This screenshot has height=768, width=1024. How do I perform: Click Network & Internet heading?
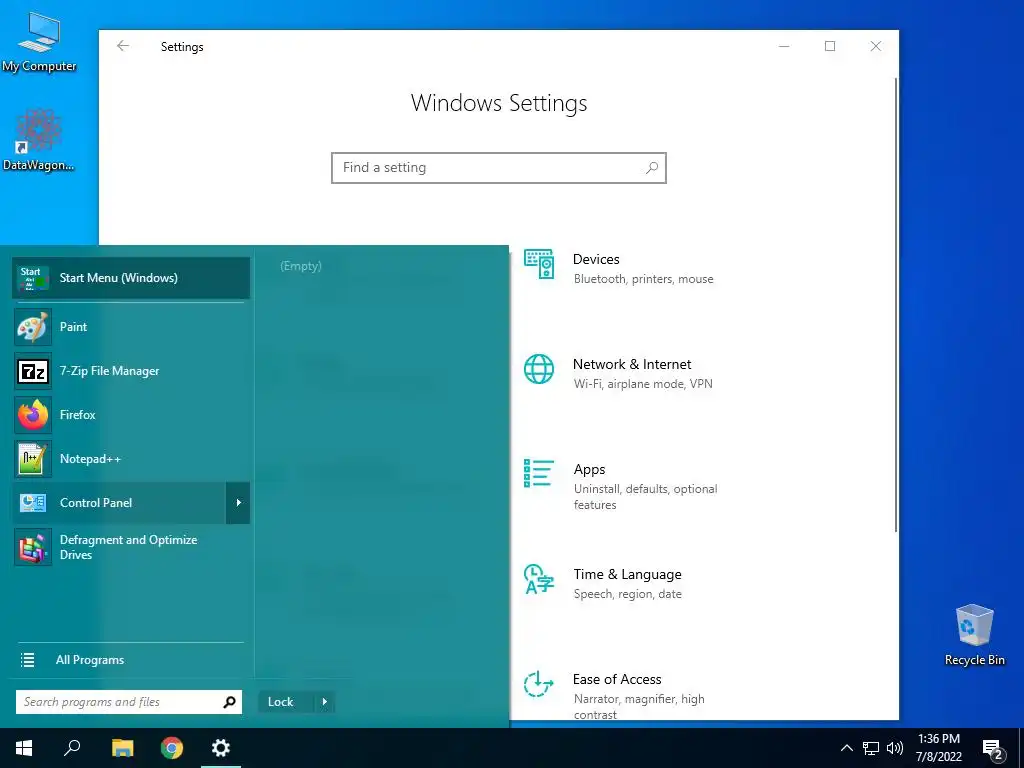coord(632,364)
